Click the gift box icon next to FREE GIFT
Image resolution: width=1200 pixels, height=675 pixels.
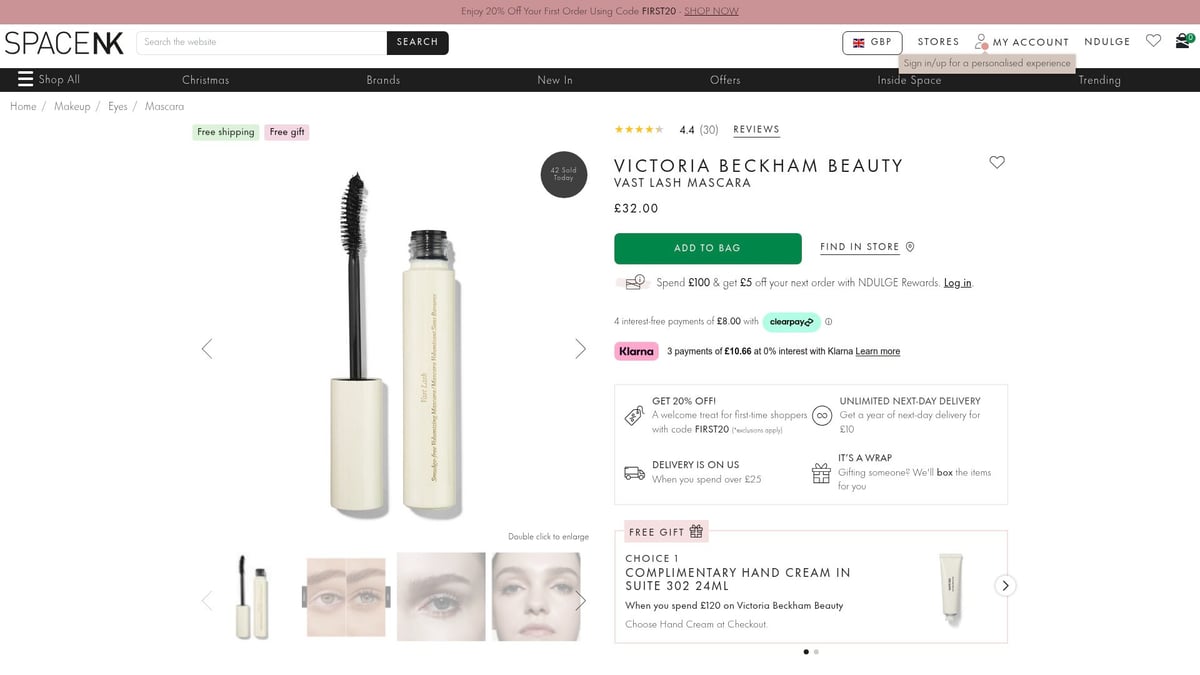696,531
